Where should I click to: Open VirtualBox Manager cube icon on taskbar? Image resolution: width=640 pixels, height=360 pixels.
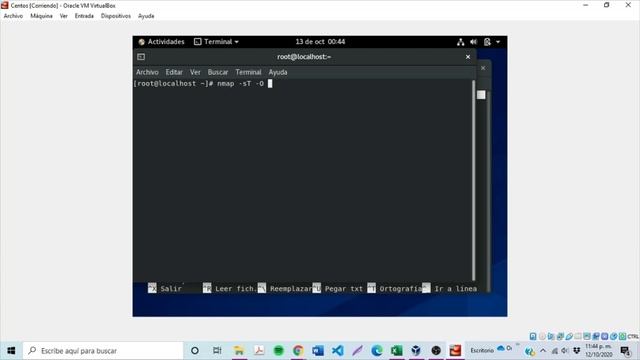click(416, 351)
